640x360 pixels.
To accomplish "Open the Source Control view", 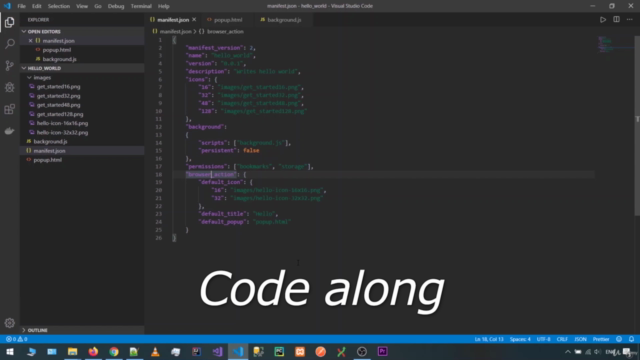I will pyautogui.click(x=9, y=65).
